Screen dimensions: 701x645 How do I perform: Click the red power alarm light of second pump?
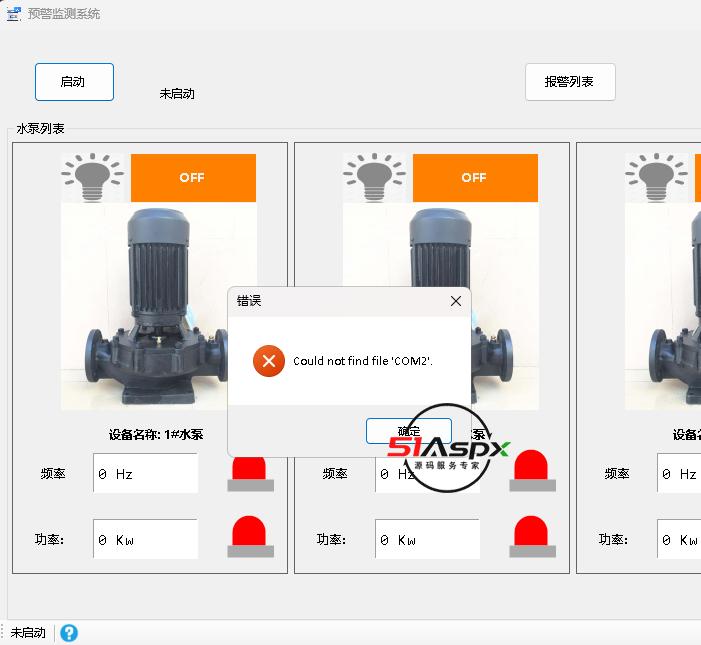coord(532,536)
